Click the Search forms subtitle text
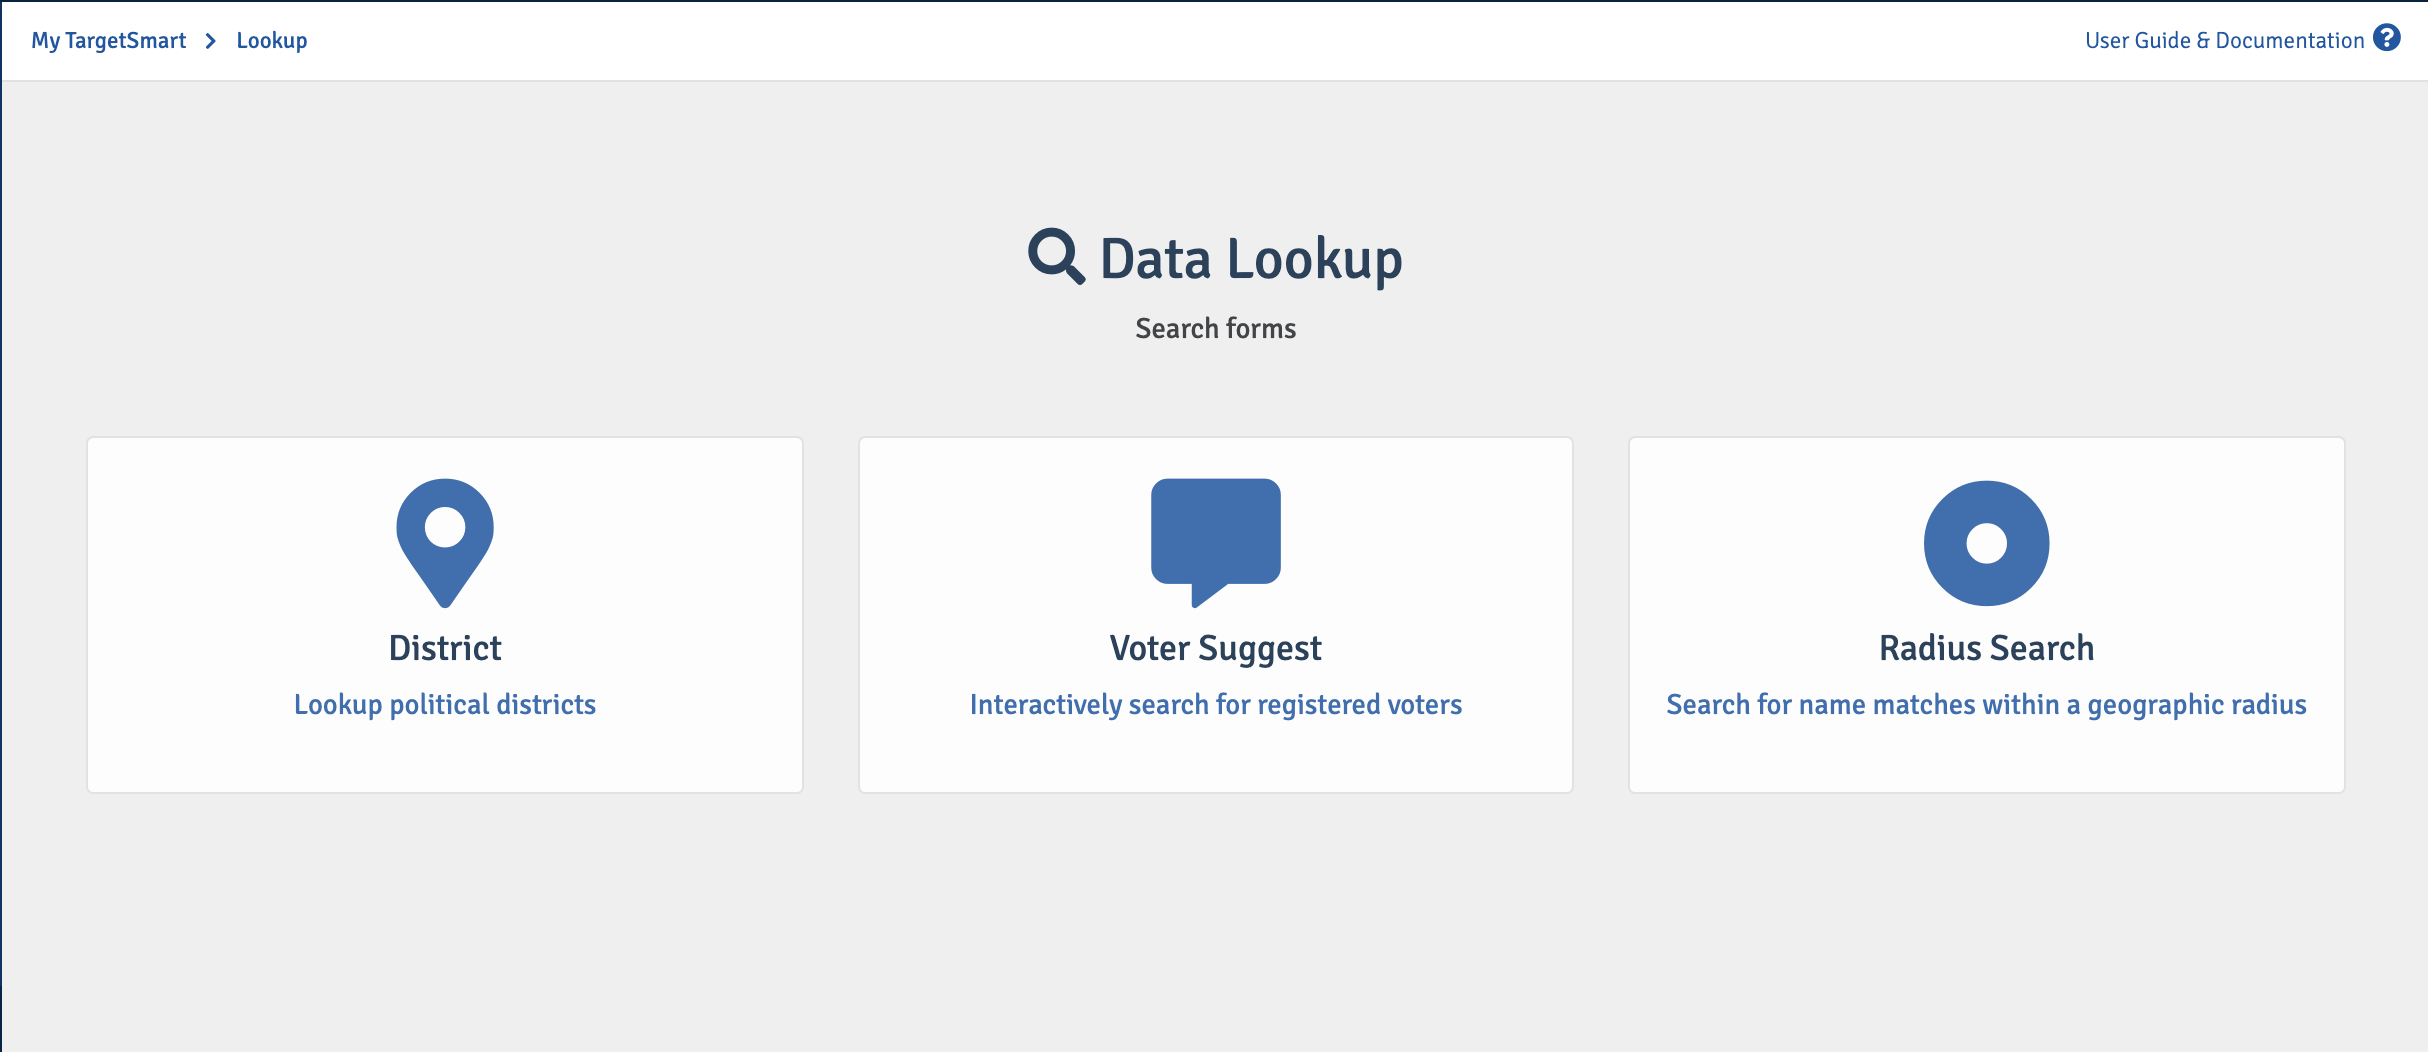This screenshot has width=2428, height=1052. tap(1216, 328)
